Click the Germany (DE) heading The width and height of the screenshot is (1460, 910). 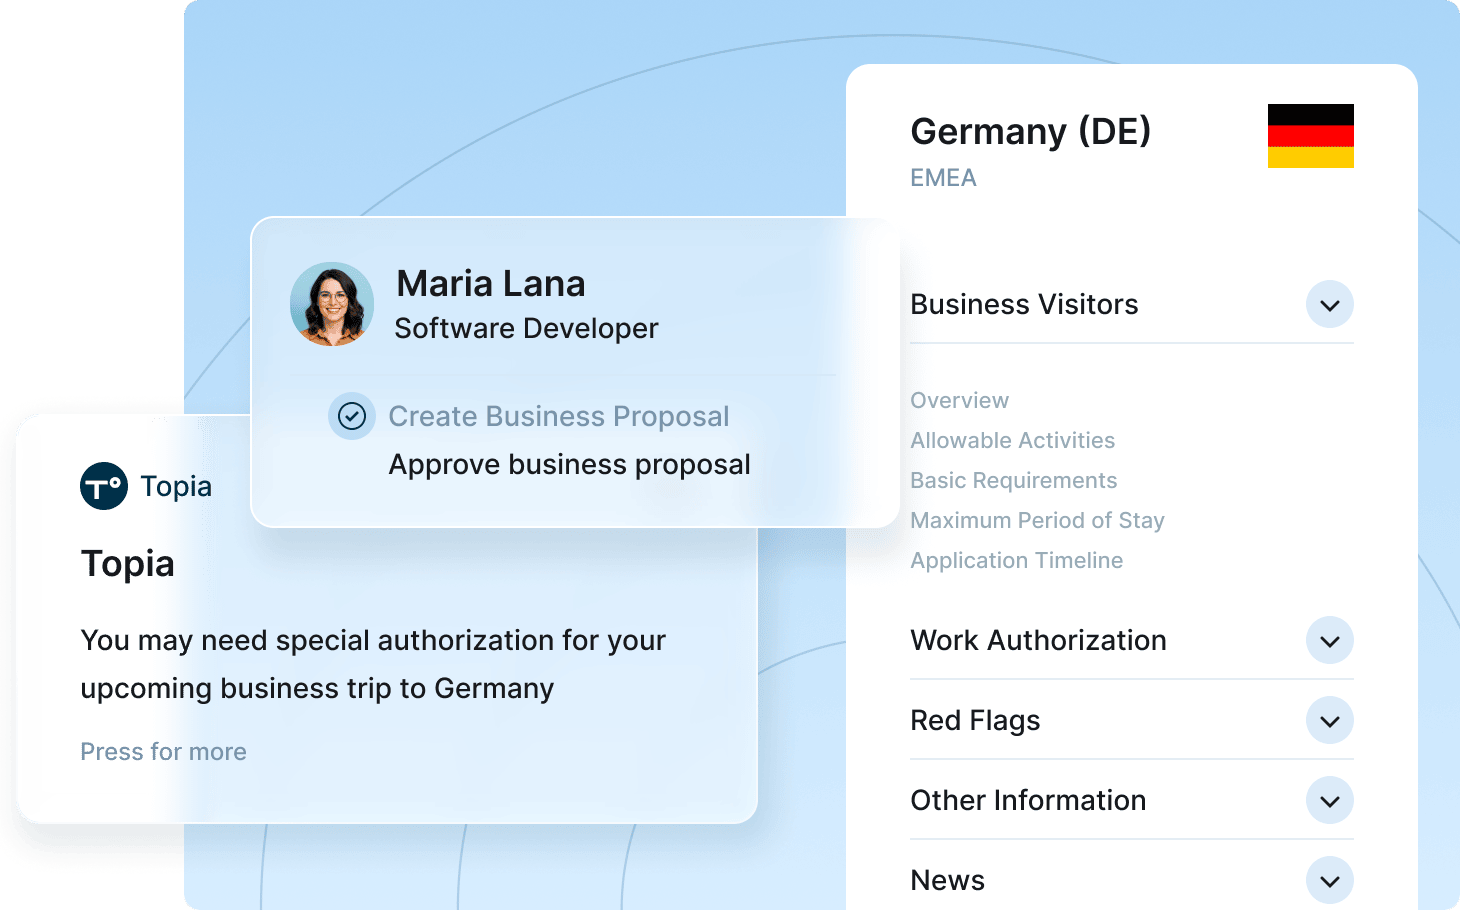point(1030,132)
